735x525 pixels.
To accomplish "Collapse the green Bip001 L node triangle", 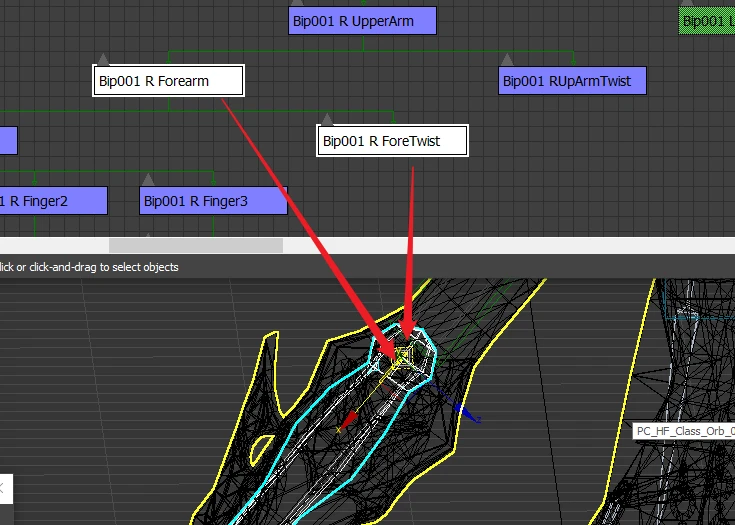I will 687,2.
